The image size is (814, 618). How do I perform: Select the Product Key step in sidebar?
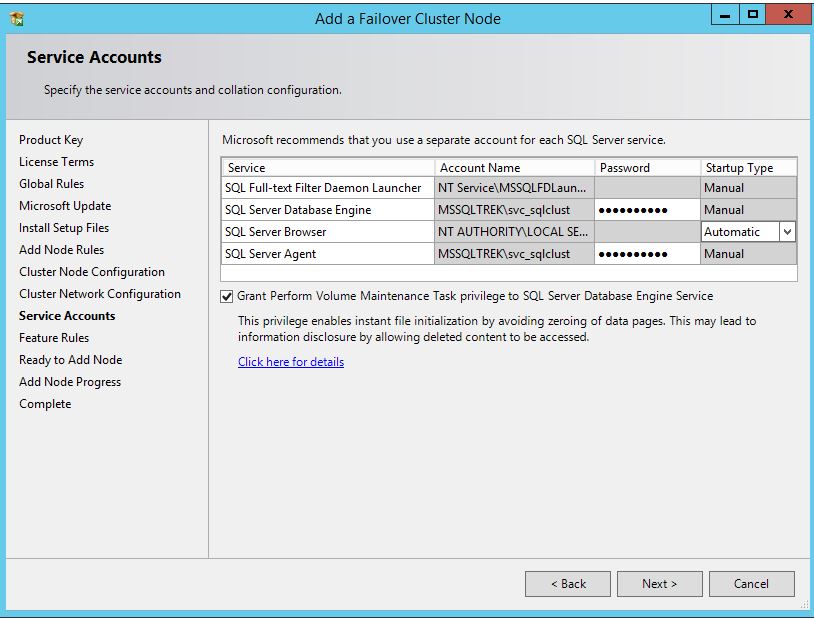pos(51,140)
